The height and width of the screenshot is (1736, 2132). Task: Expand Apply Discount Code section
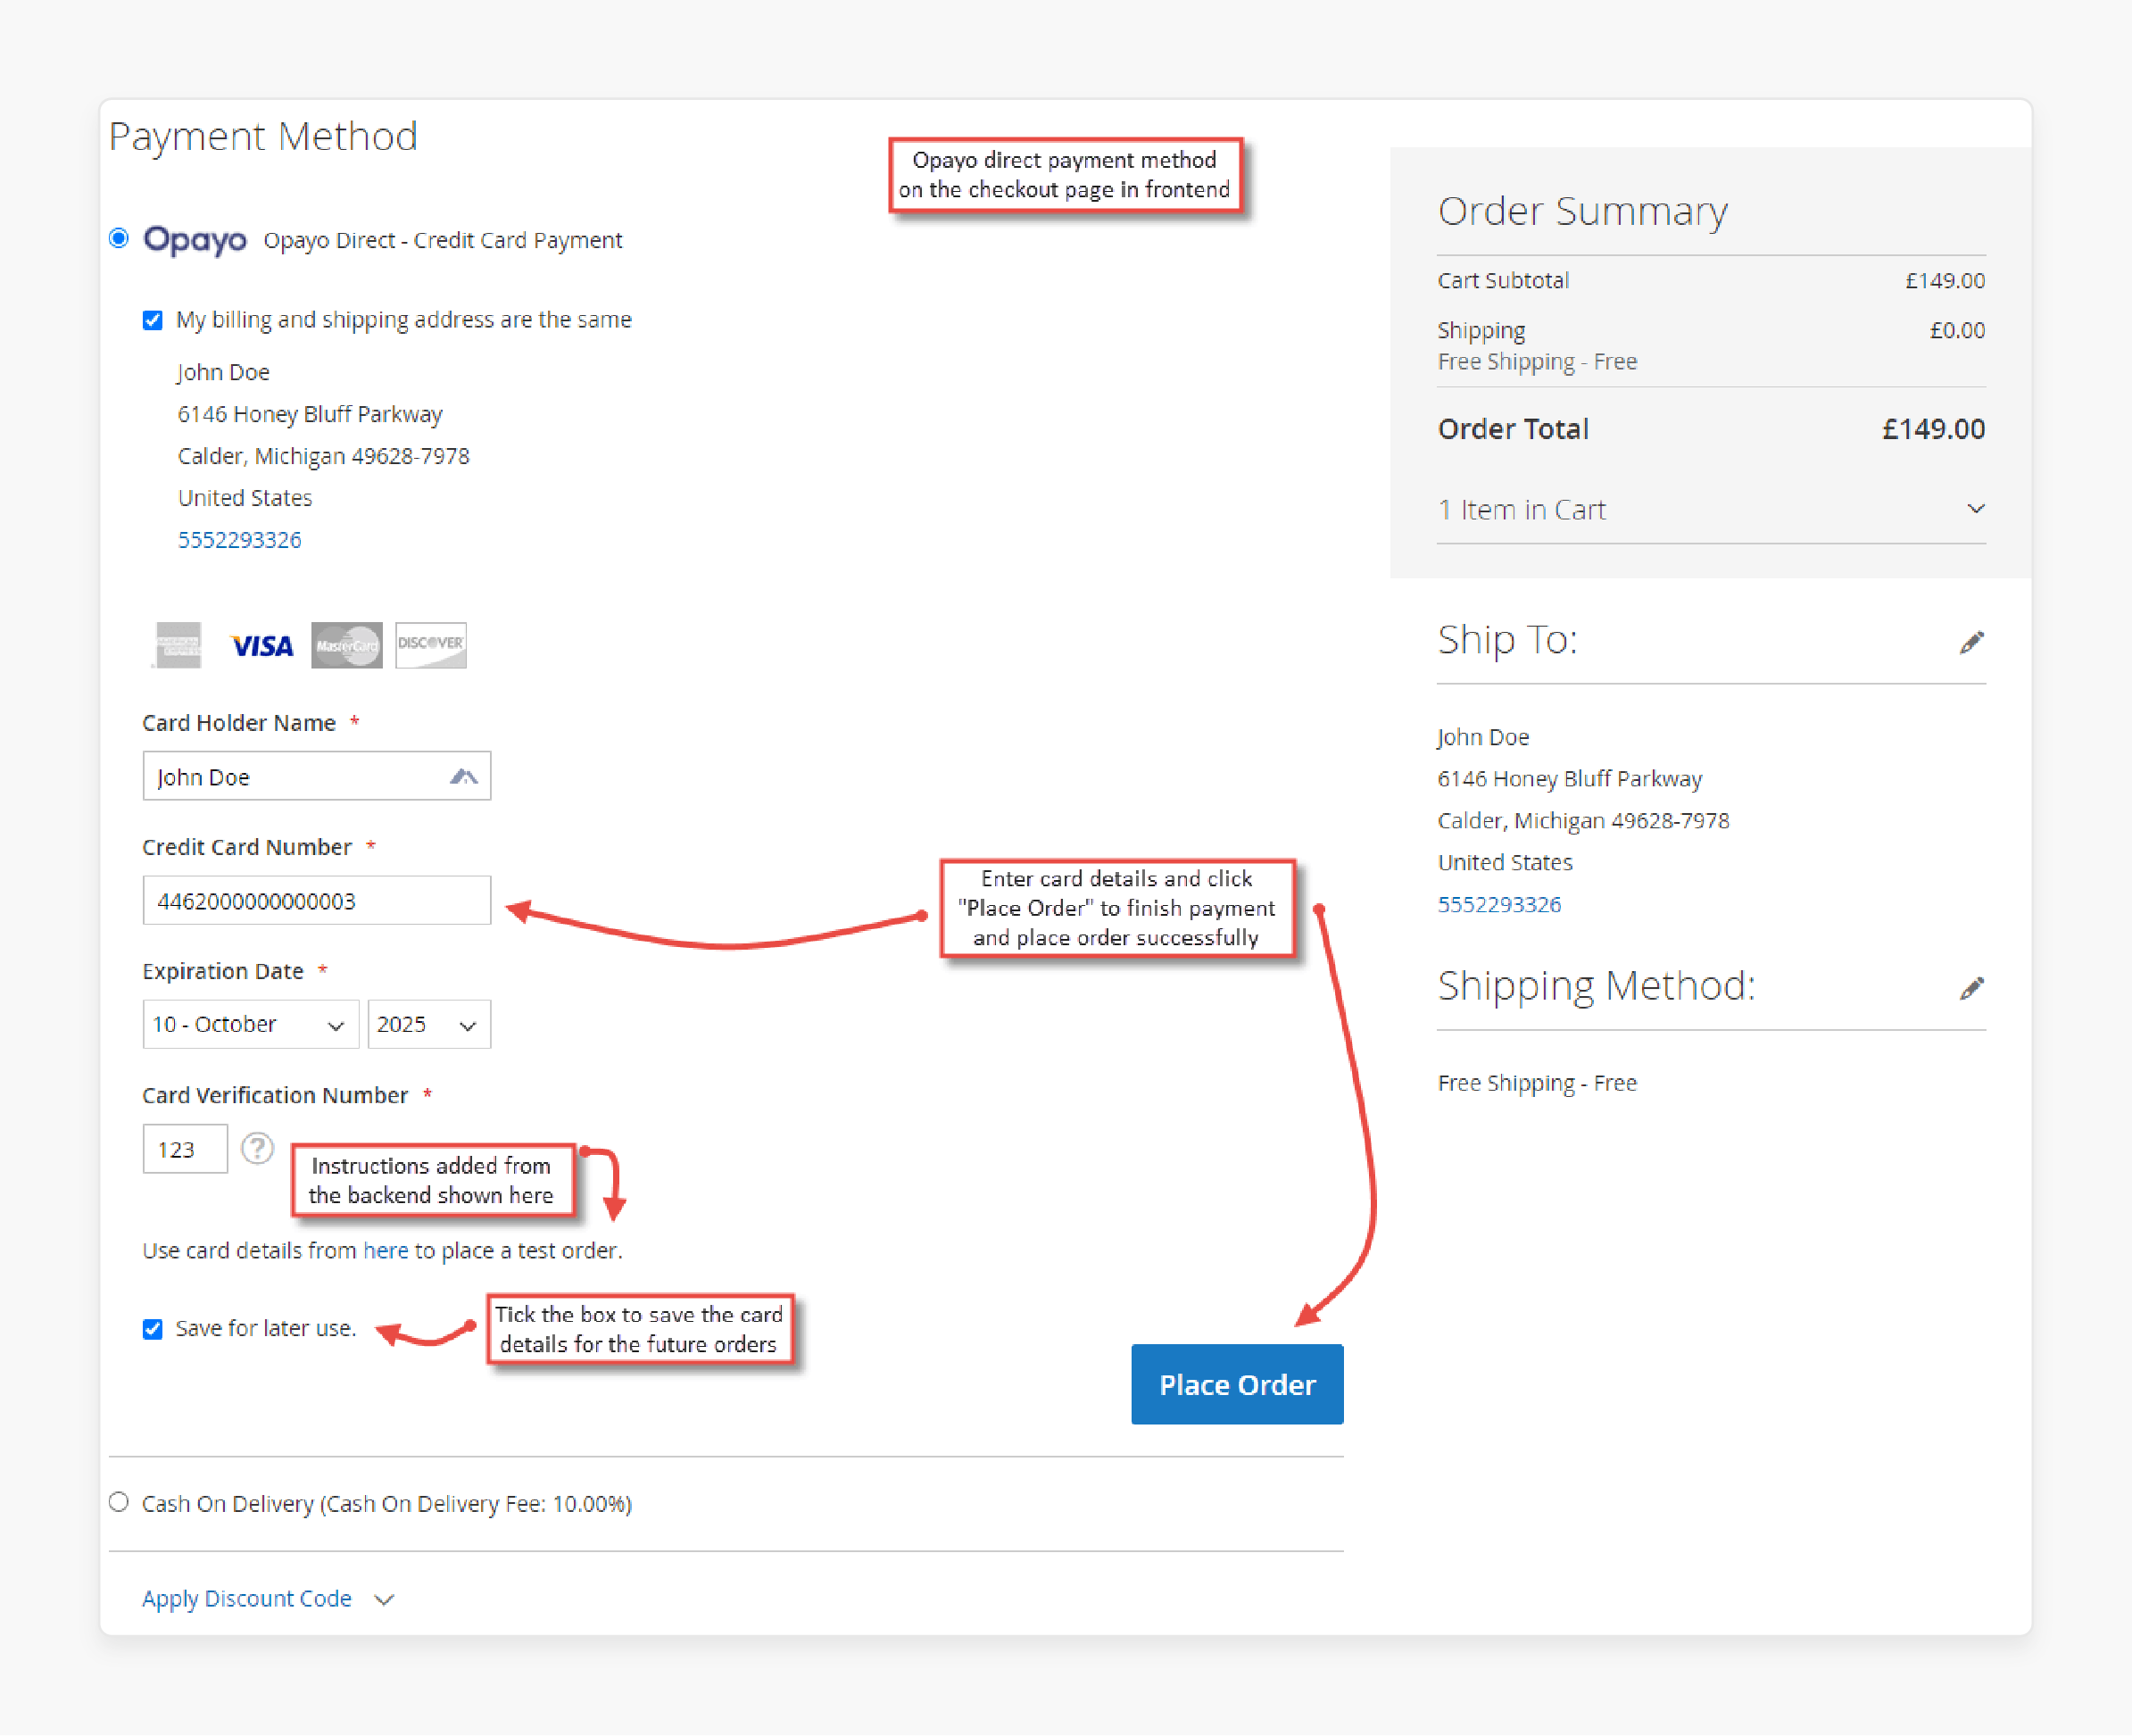pyautogui.click(x=268, y=1599)
